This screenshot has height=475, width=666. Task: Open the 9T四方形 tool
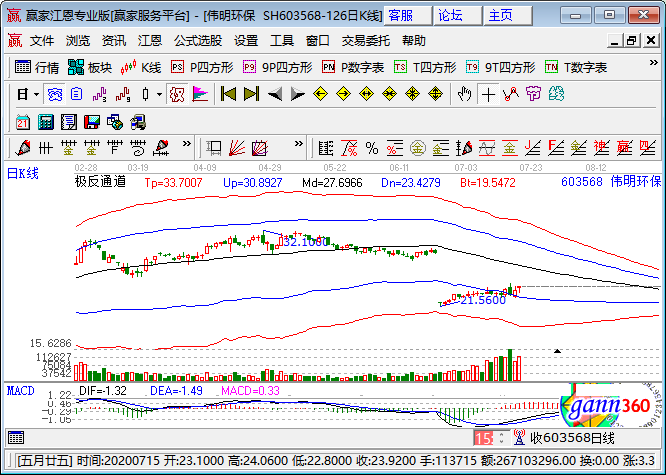pos(500,67)
